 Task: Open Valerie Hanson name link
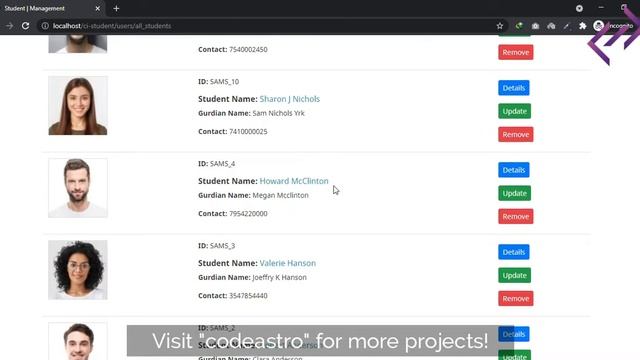[288, 263]
